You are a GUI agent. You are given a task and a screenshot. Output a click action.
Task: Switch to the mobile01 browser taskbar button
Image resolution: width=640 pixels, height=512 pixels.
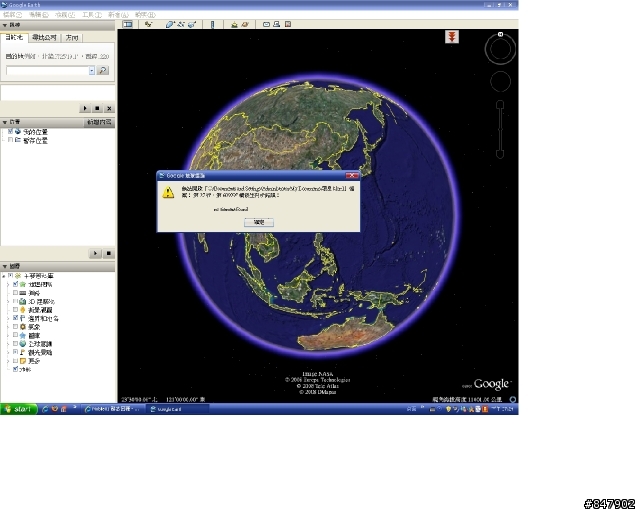click(113, 409)
